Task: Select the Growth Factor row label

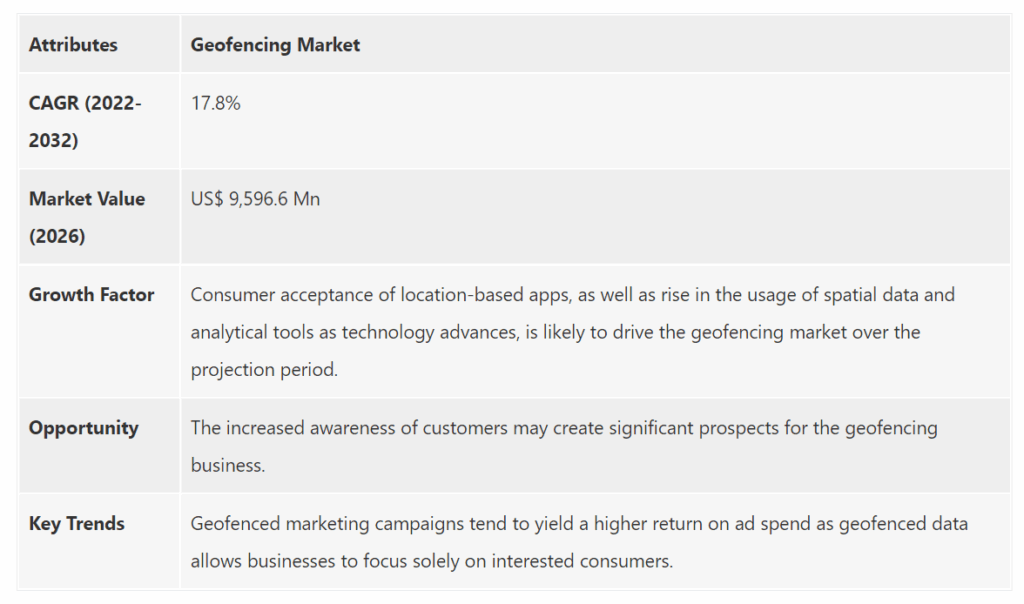Action: tap(91, 295)
